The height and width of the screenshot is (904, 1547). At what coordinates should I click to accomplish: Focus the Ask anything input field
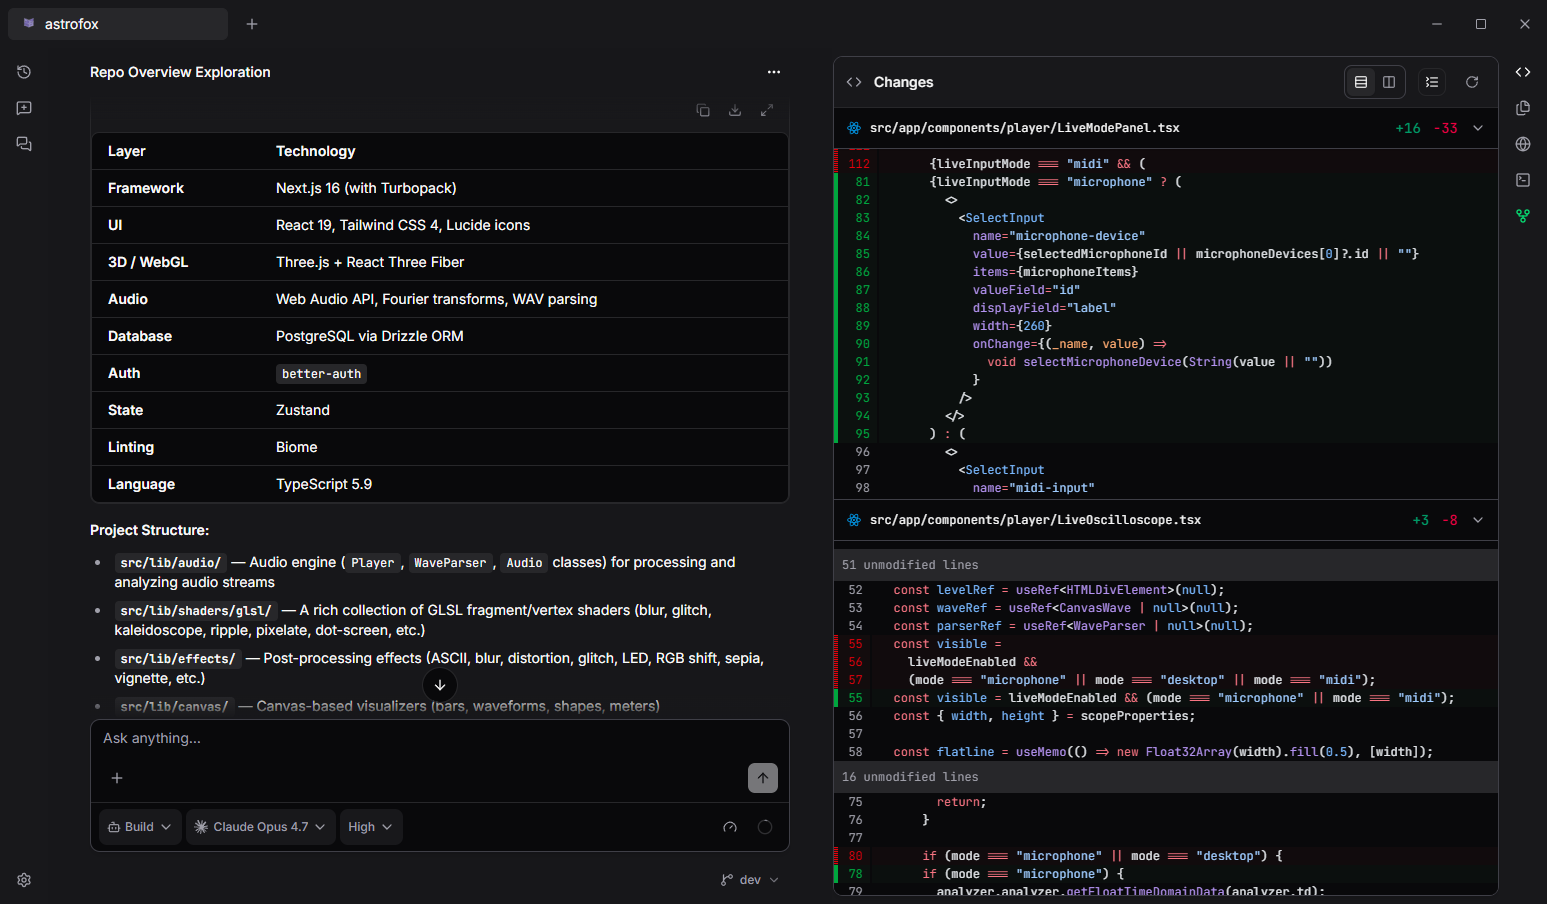440,739
